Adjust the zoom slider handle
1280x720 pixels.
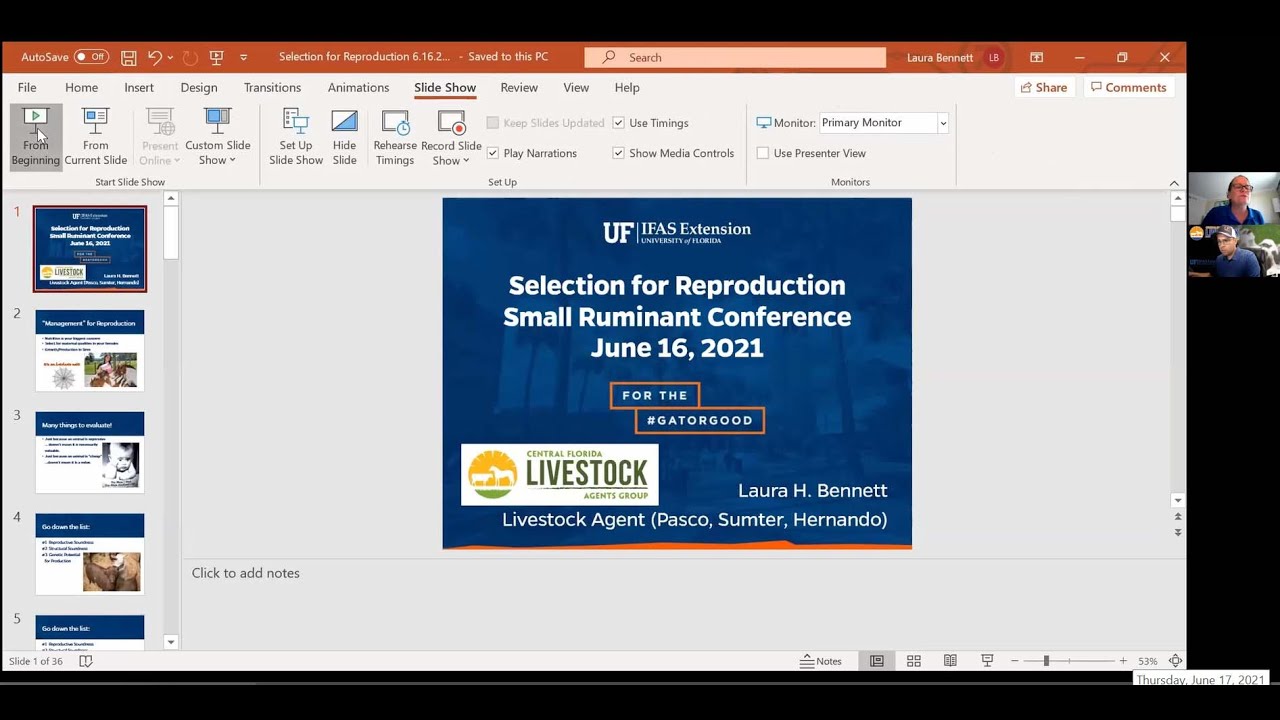(x=1046, y=661)
